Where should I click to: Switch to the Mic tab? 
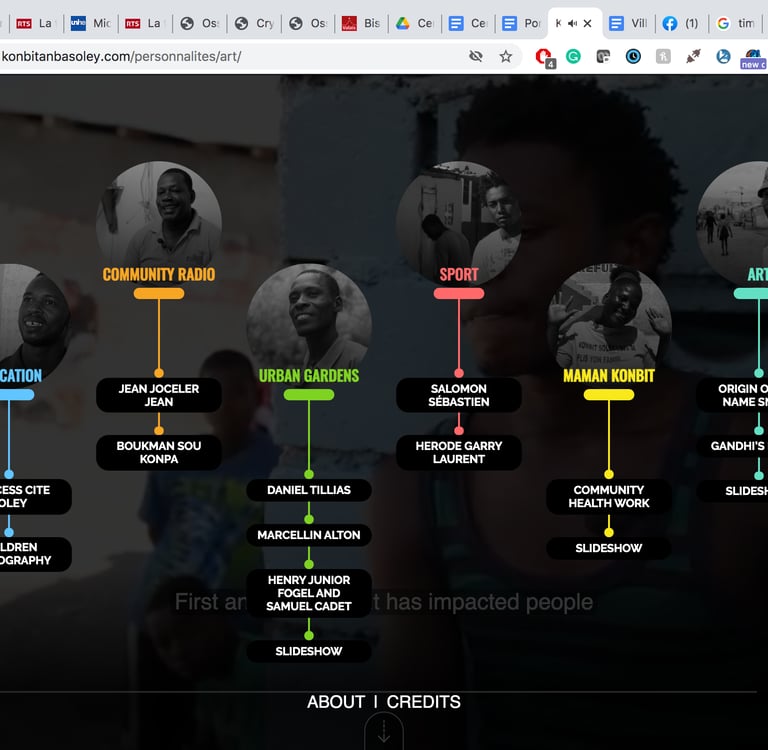pyautogui.click(x=91, y=23)
